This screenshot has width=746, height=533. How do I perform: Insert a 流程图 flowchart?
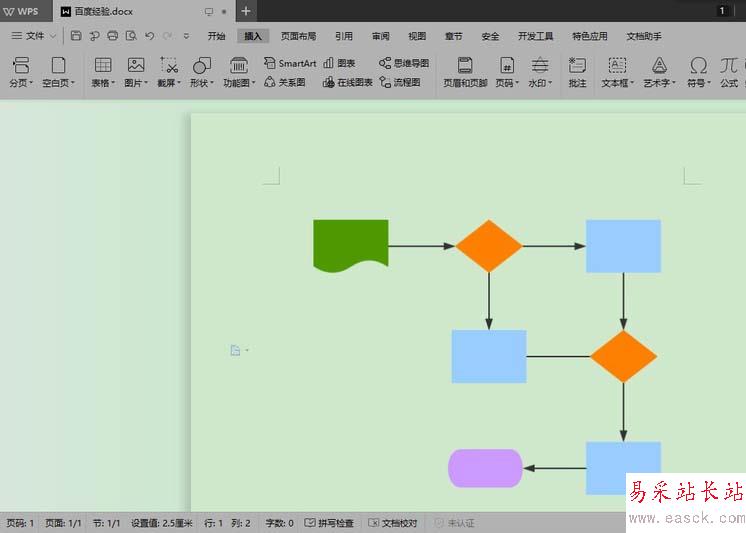pos(400,82)
